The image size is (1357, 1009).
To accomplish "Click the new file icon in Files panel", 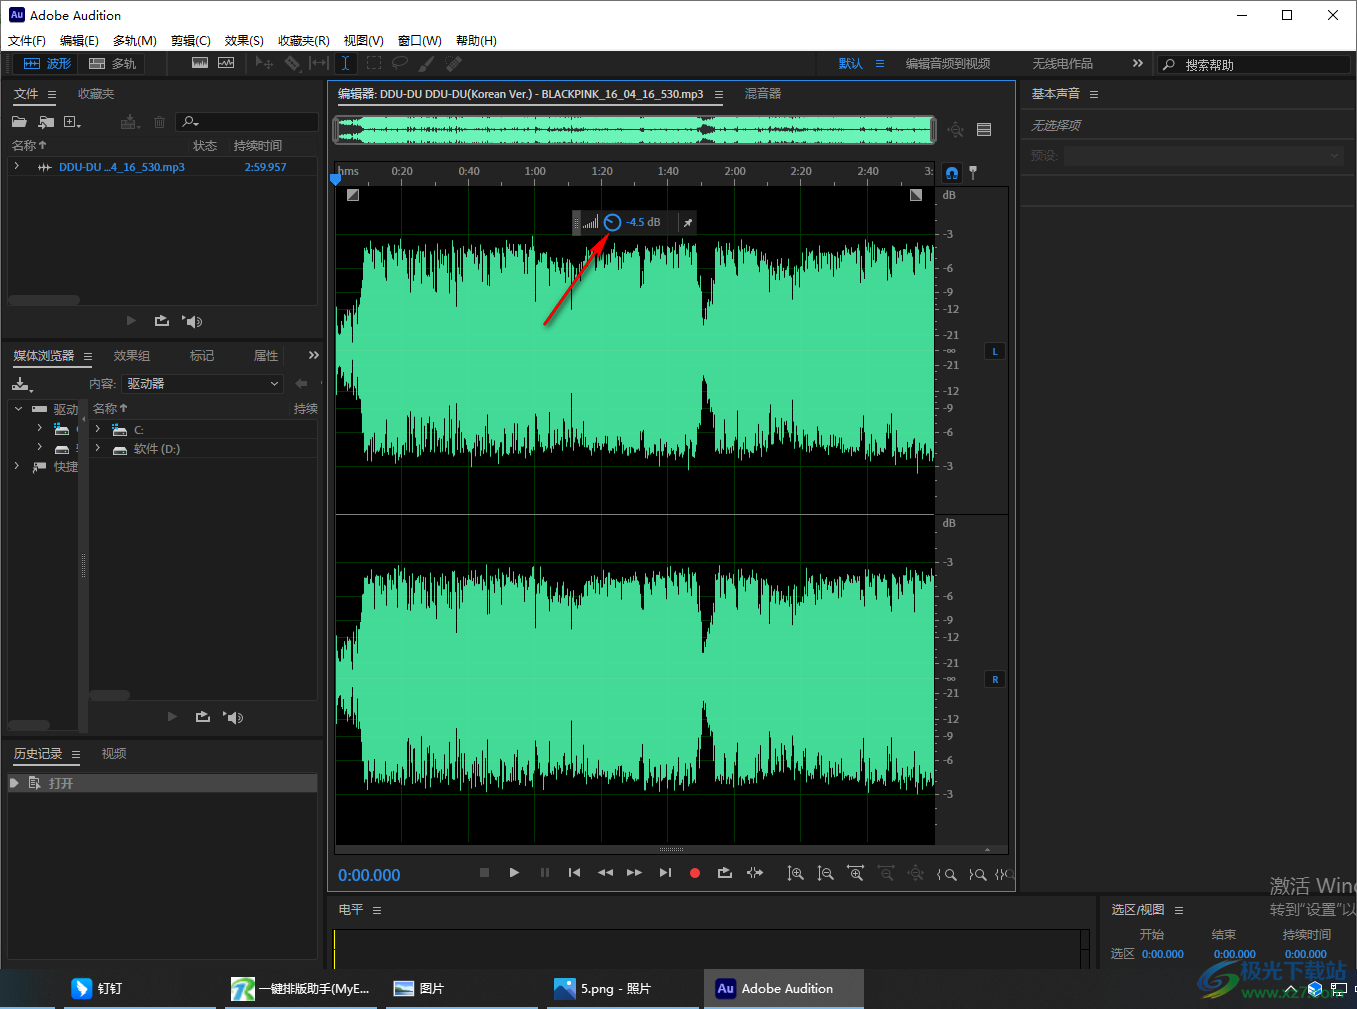I will tap(72, 122).
